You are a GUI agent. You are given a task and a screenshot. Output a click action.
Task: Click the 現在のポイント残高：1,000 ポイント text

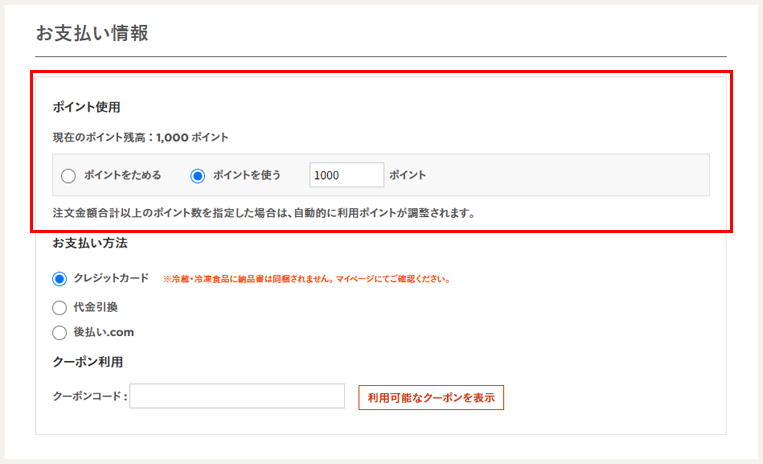[x=140, y=138]
